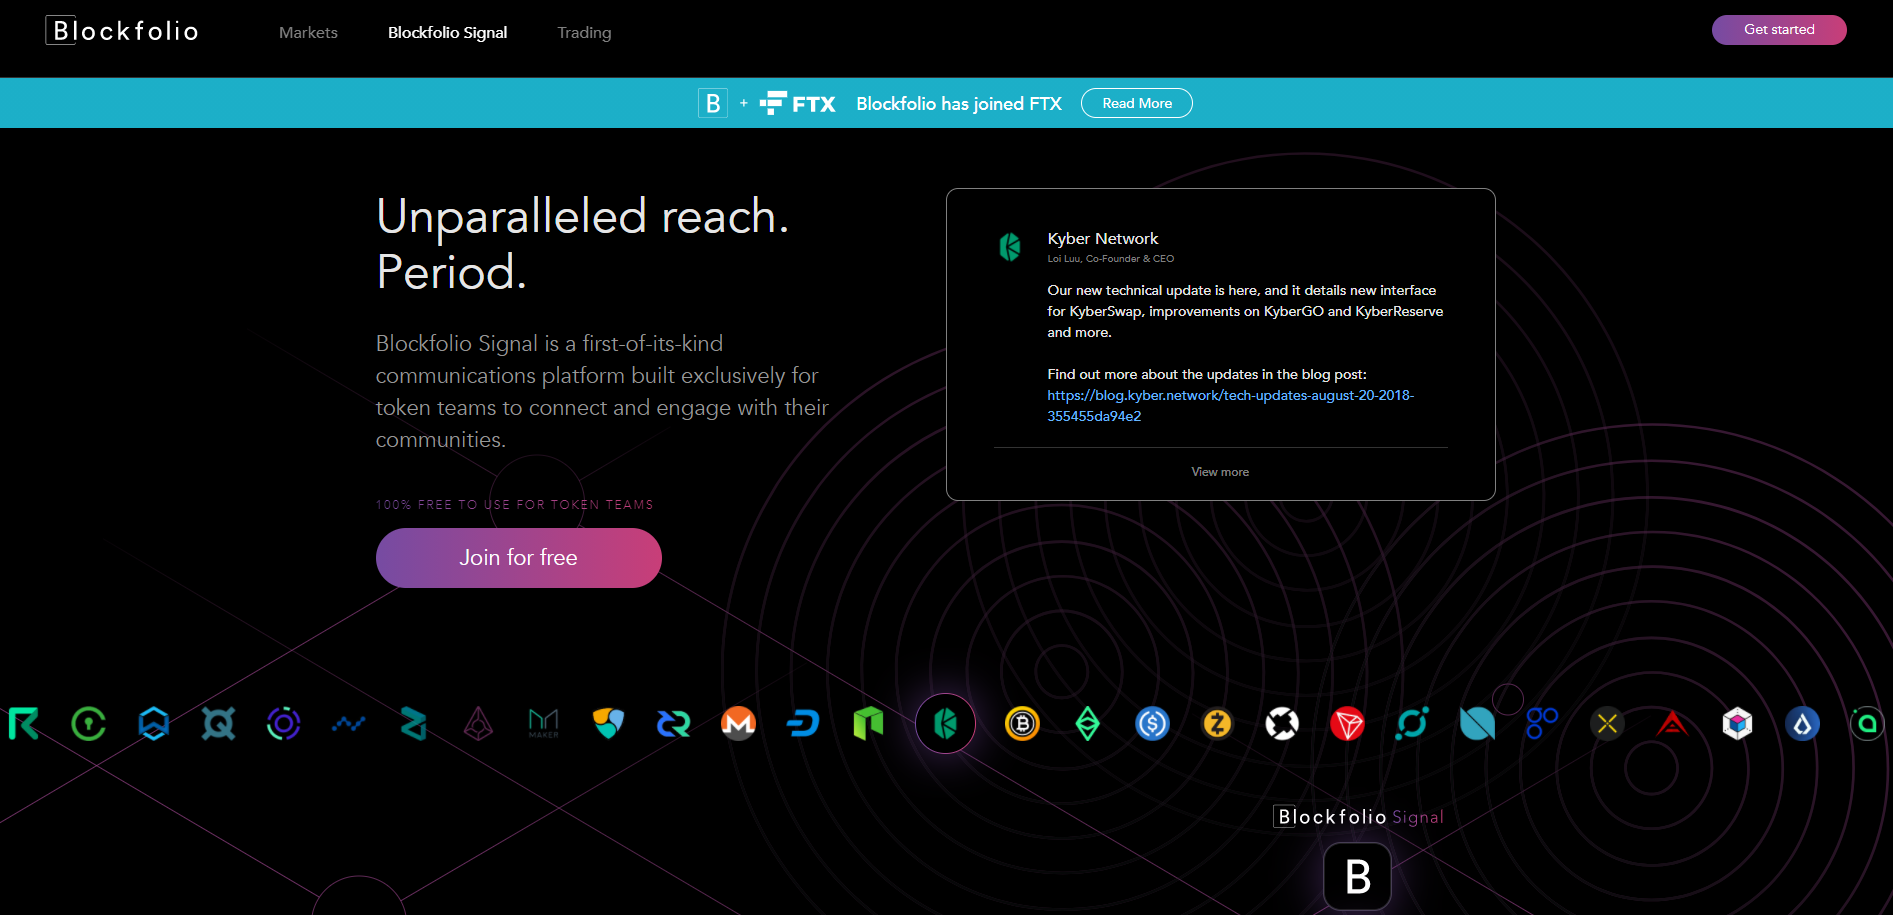The height and width of the screenshot is (915, 1893).
Task: Select the Dash blue coin icon
Action: [803, 723]
